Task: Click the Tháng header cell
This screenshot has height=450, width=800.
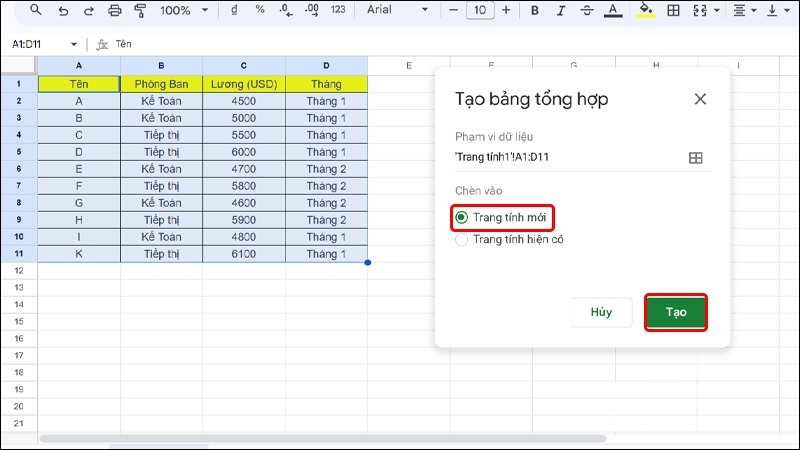Action: pos(327,84)
